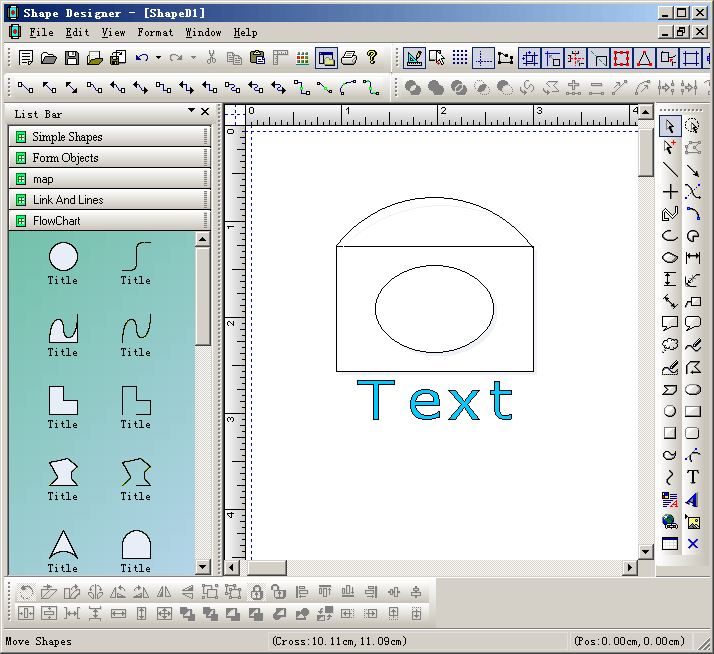Image resolution: width=714 pixels, height=654 pixels.
Task: Click the Help question mark icon
Action: pos(372,58)
